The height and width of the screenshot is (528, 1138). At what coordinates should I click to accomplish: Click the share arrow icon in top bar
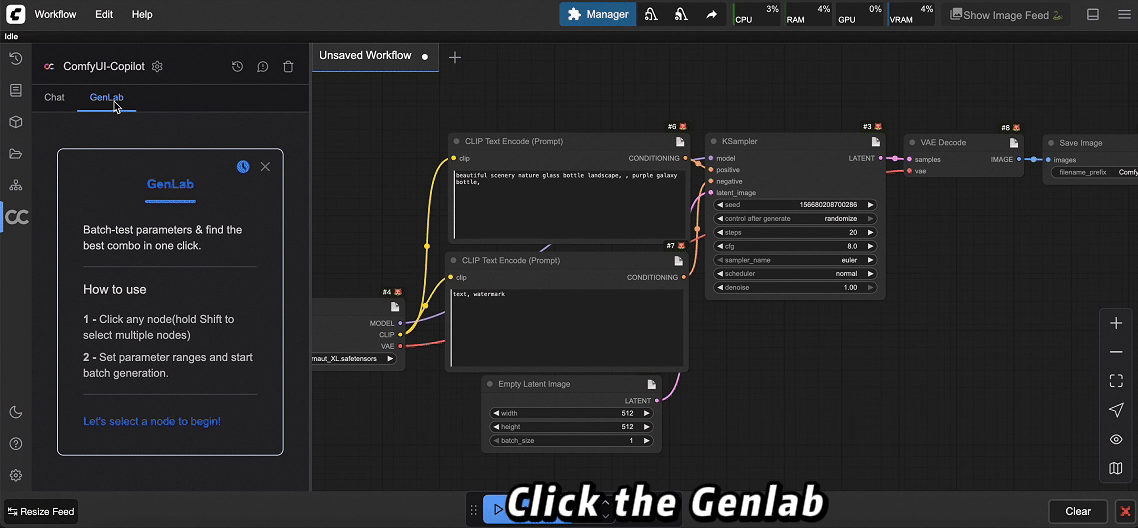click(711, 15)
